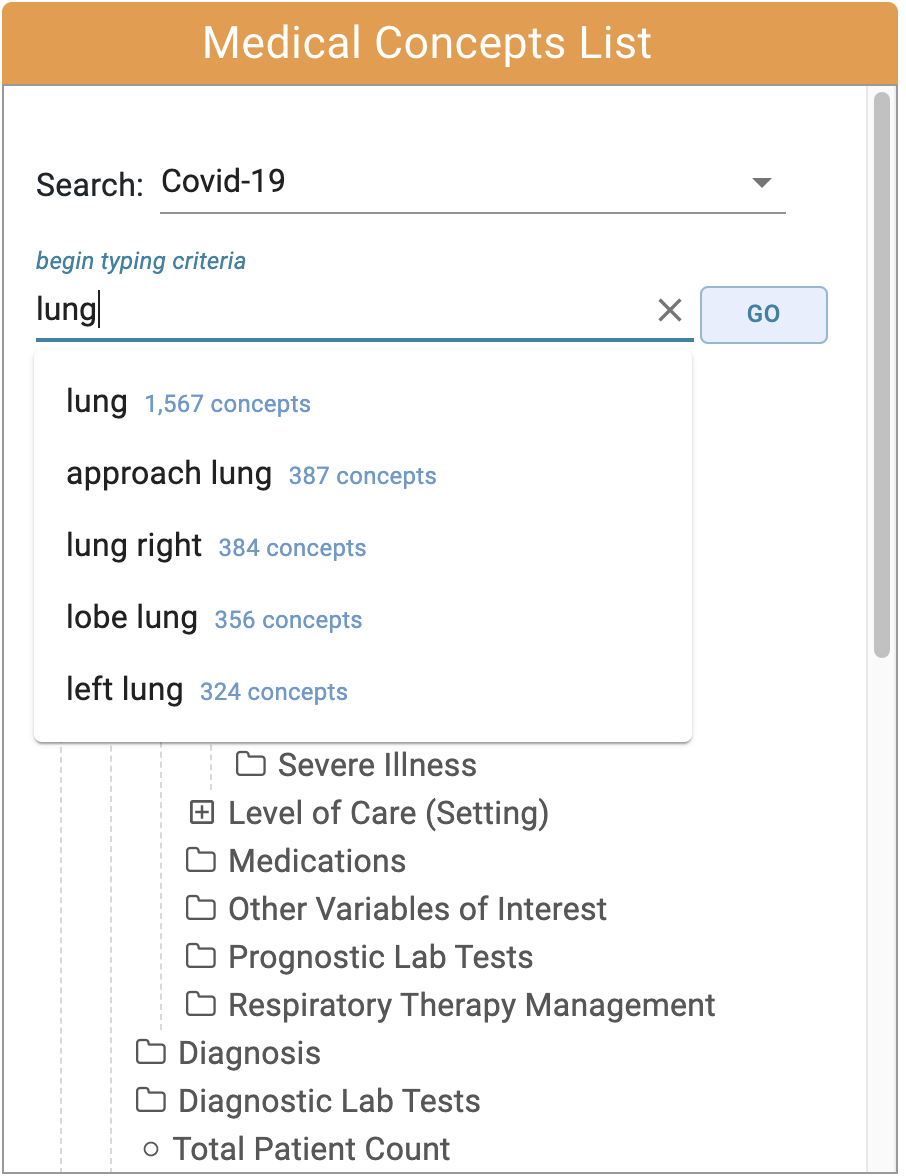Open the Covid-19 search dropdown arrow

pyautogui.click(x=762, y=182)
